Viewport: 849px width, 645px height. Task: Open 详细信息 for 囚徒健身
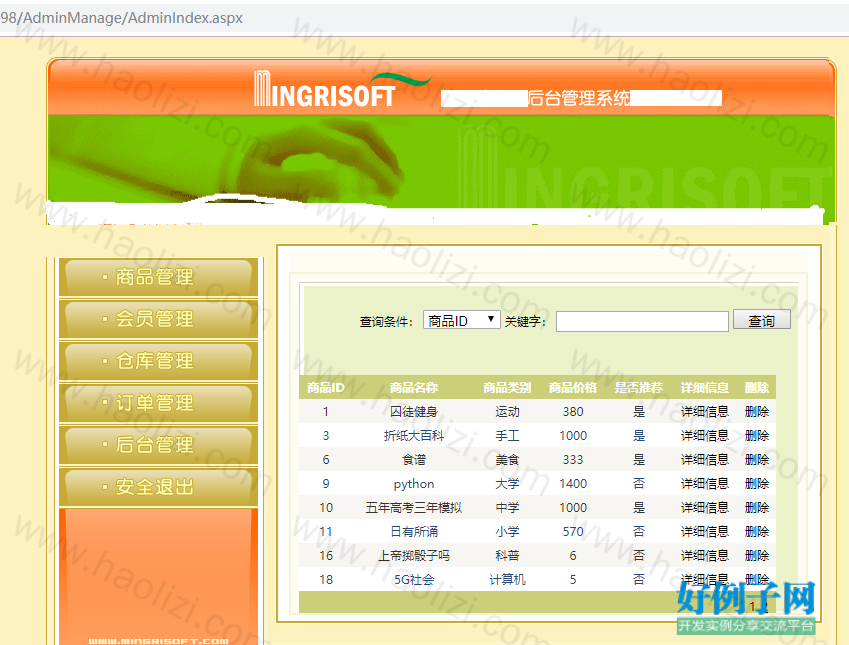pos(704,412)
